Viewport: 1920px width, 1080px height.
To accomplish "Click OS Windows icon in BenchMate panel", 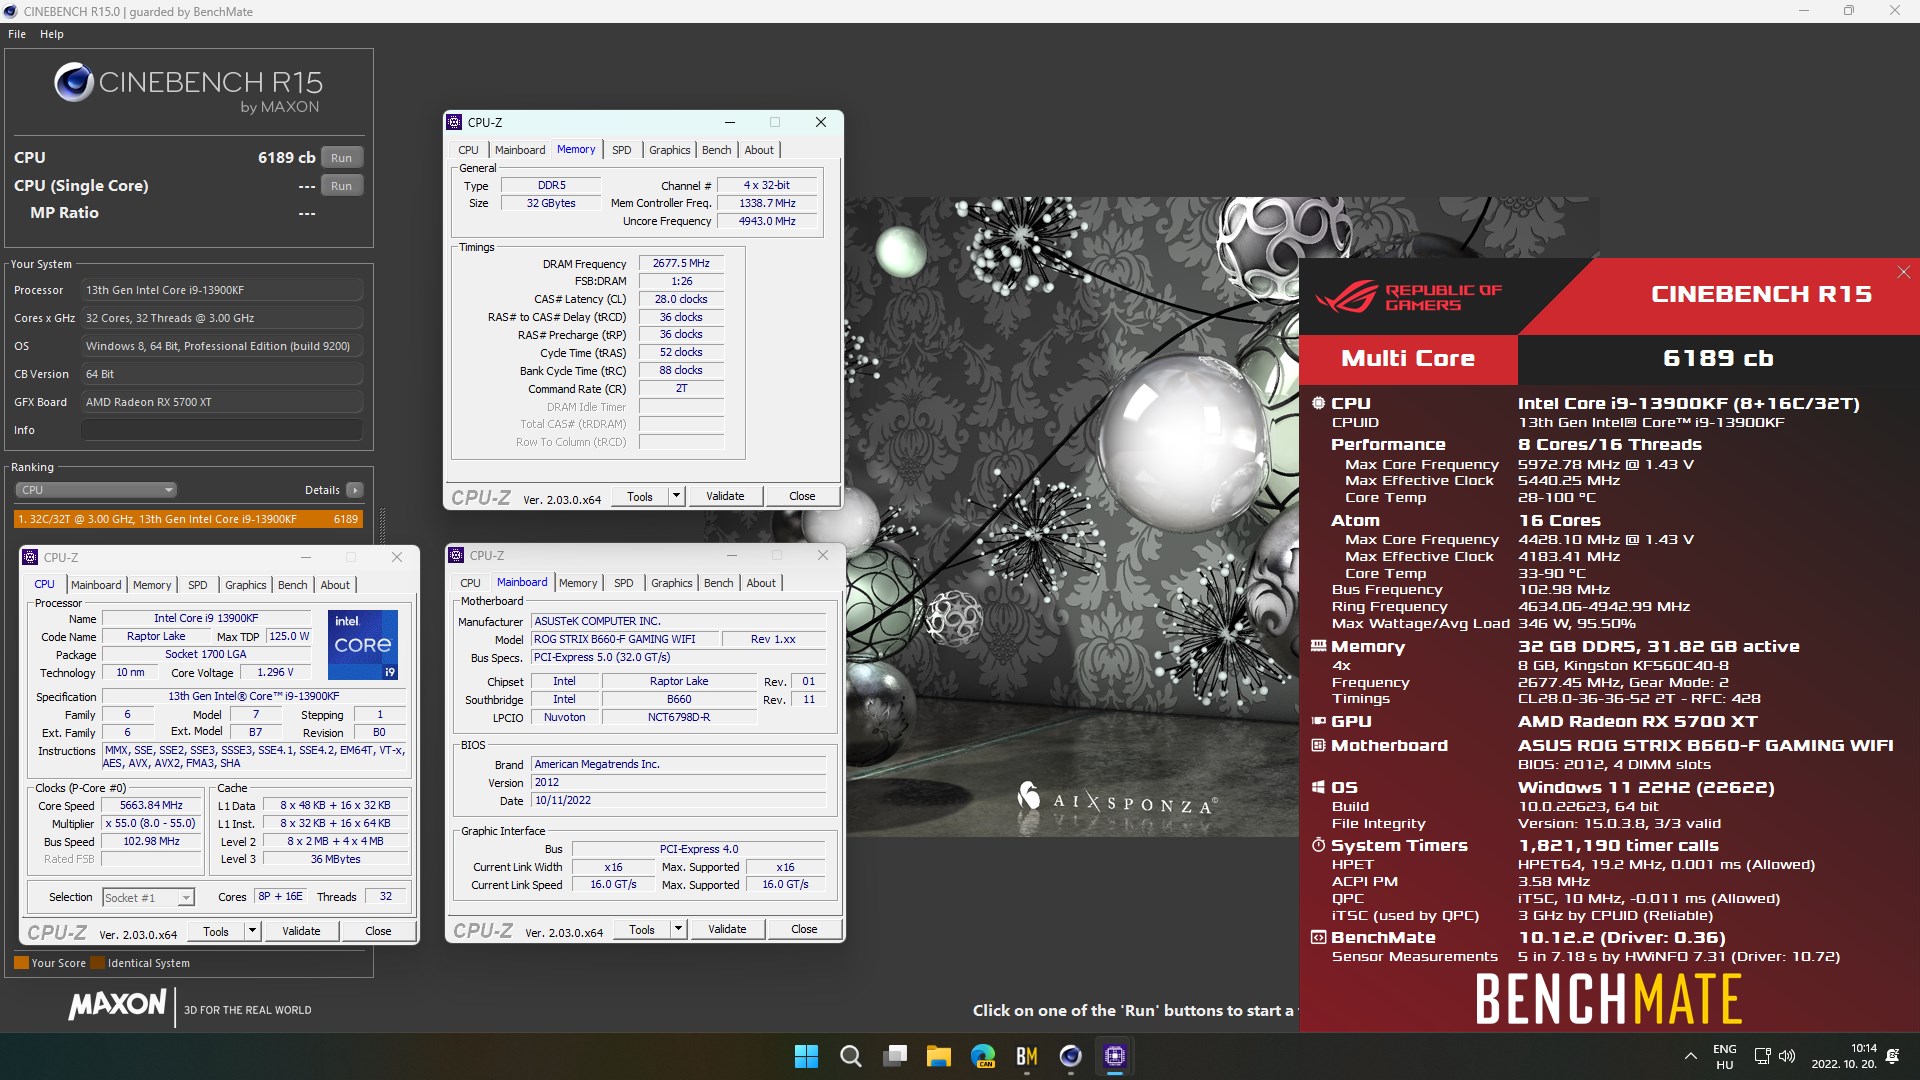I will point(1319,787).
